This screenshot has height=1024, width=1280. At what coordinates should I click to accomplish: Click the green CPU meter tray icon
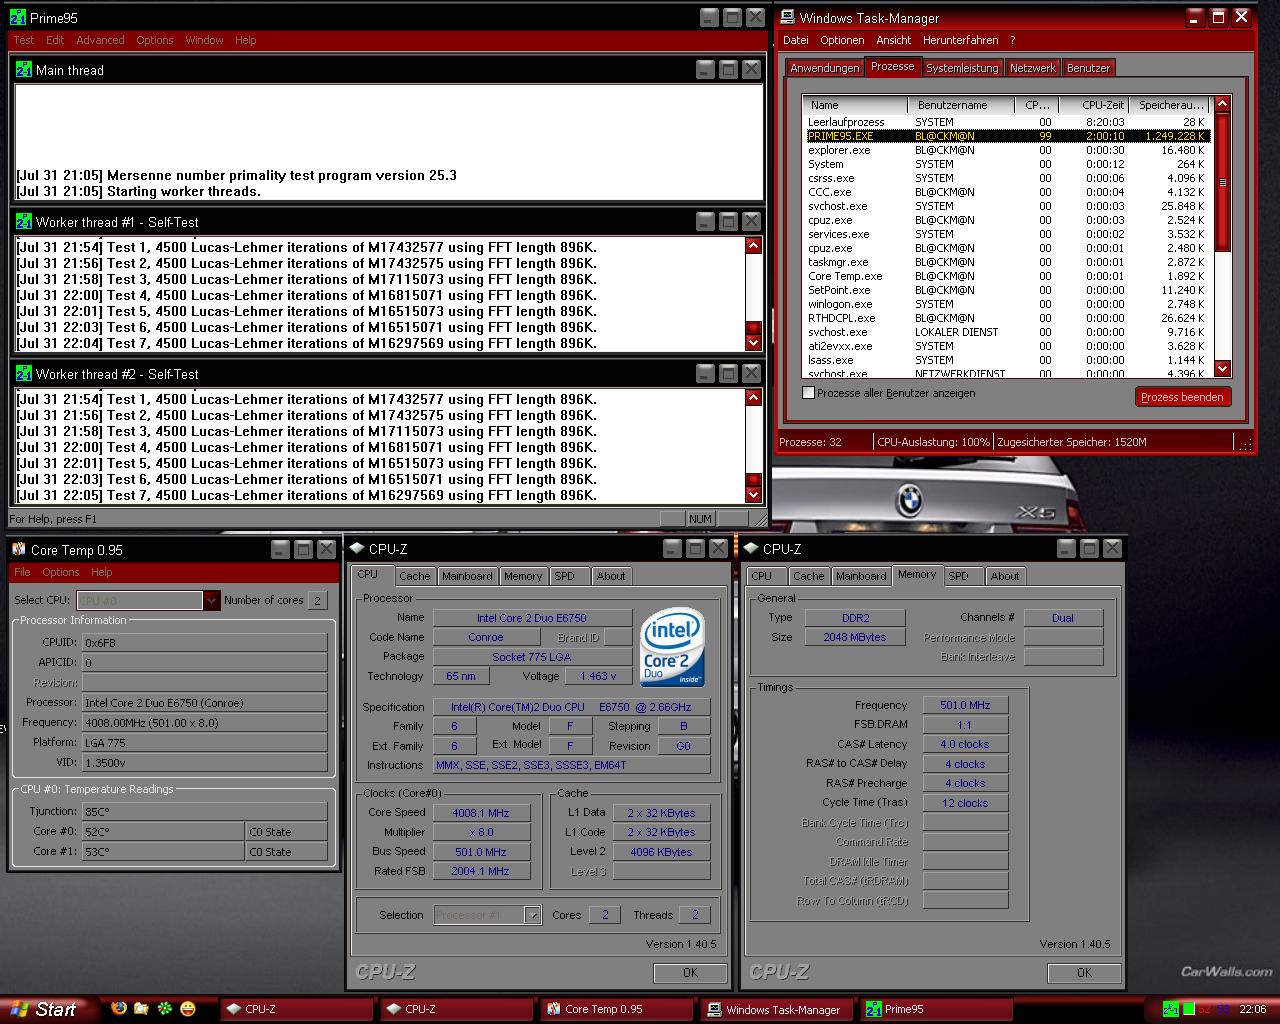1187,1010
